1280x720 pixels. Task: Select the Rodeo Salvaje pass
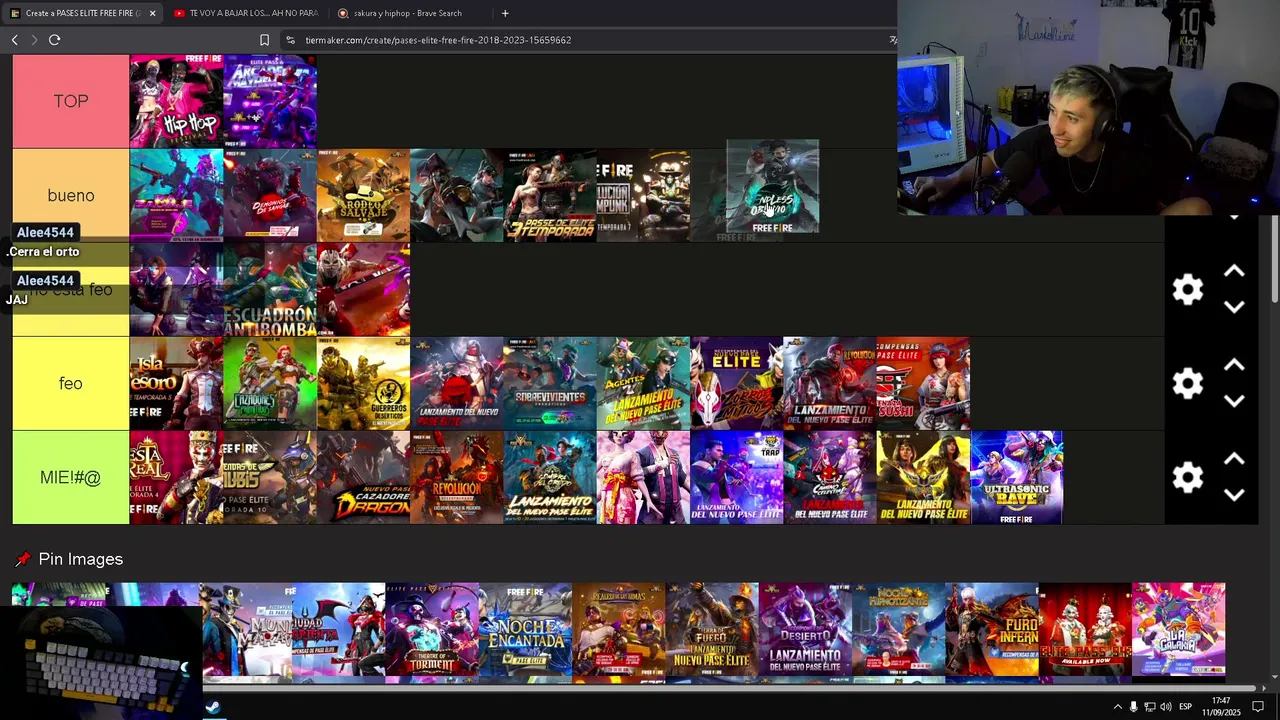click(x=363, y=195)
